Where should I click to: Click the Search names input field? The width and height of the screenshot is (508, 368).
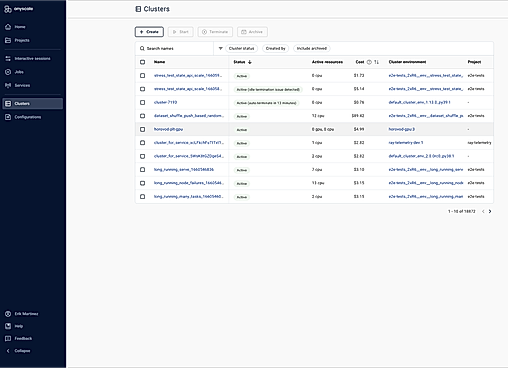pyautogui.click(x=174, y=49)
